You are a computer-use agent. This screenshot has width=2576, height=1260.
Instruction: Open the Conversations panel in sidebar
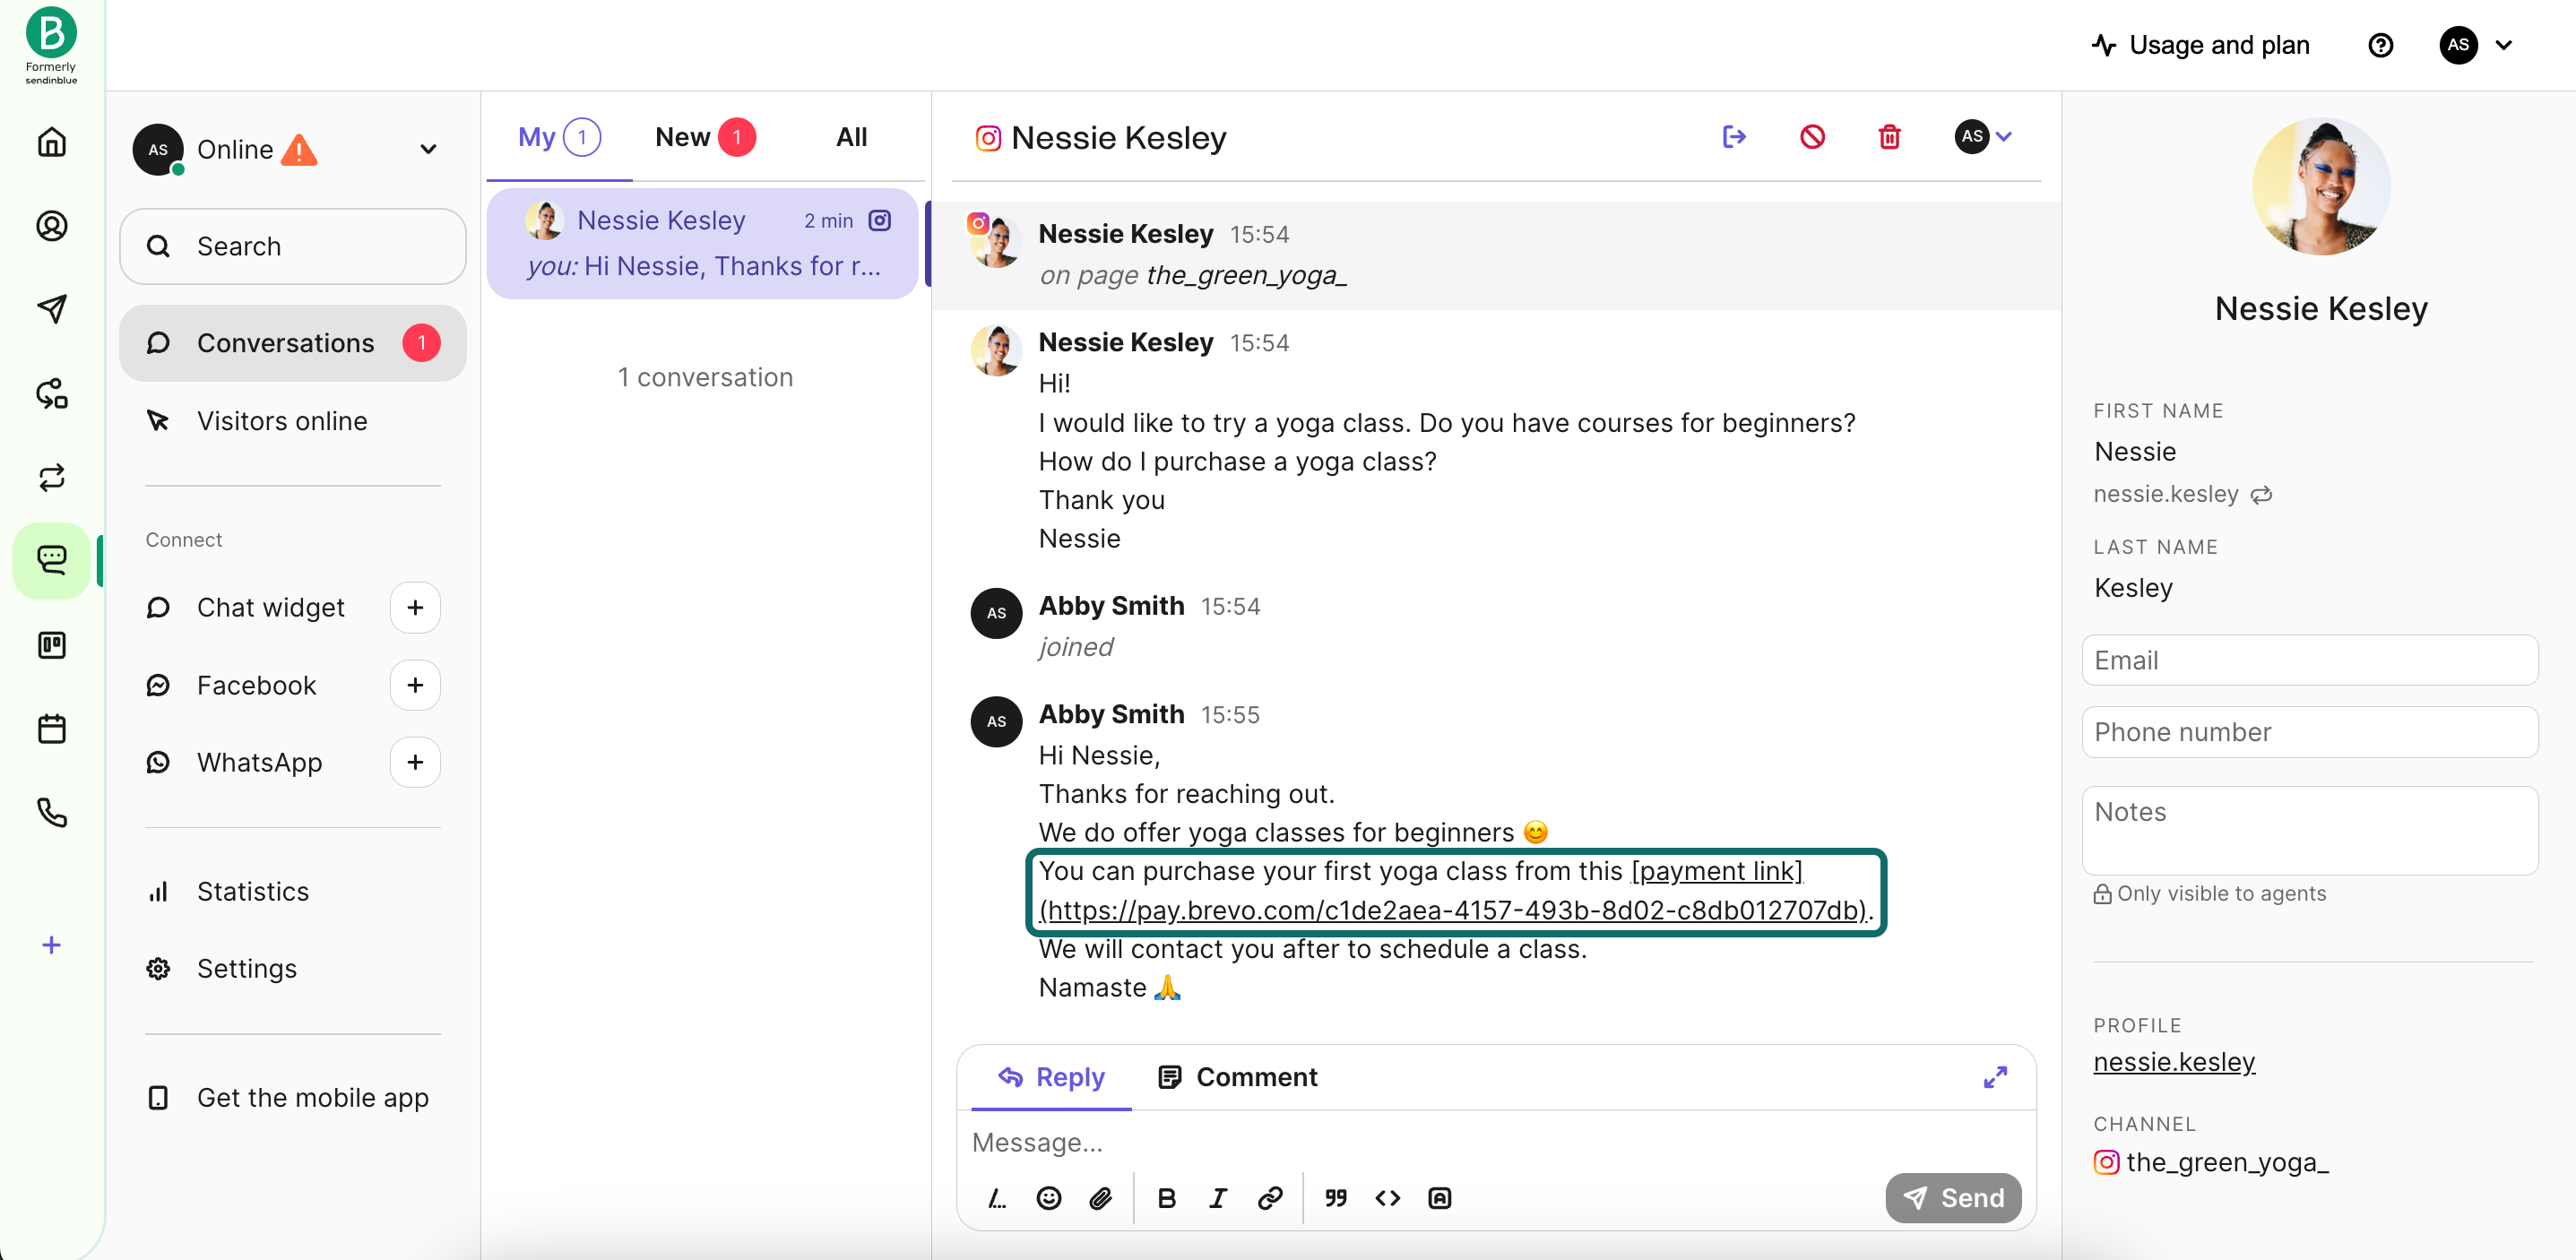(x=286, y=342)
